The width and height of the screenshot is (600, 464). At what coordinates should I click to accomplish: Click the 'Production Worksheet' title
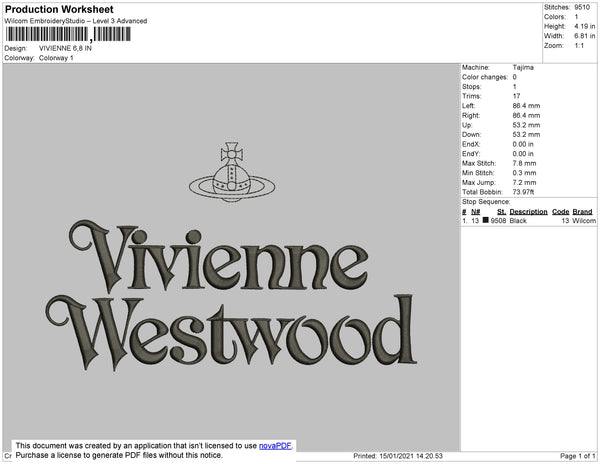(59, 10)
